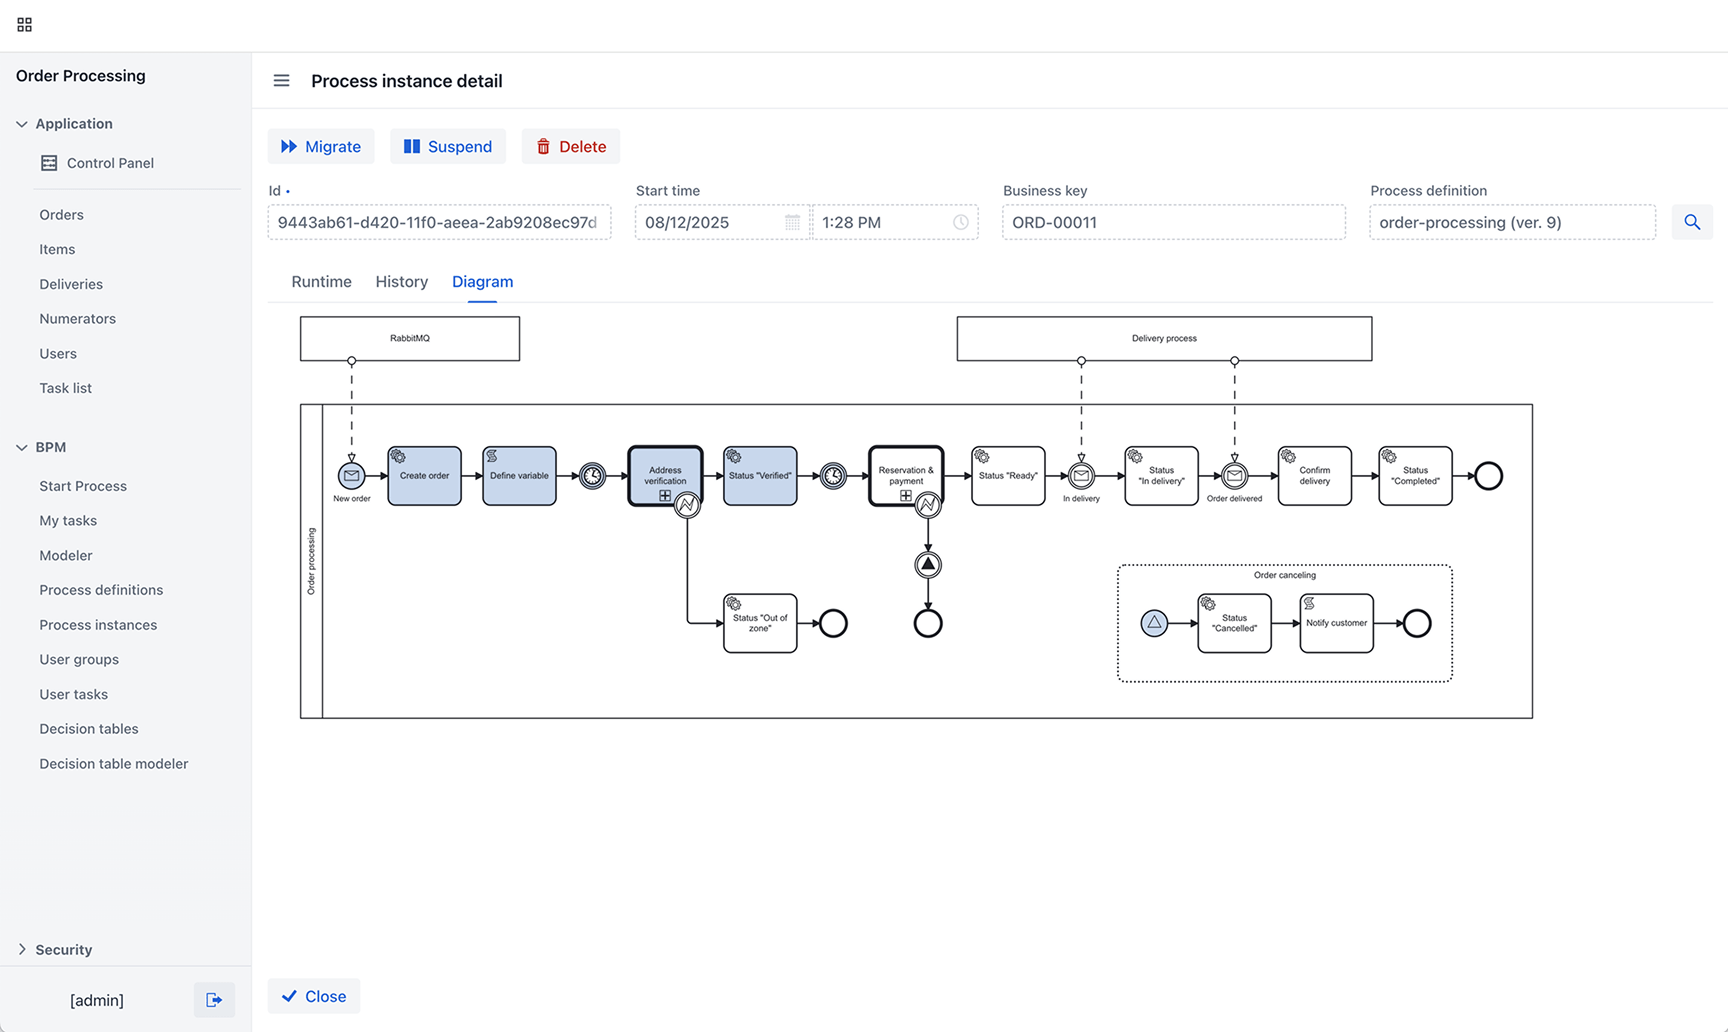Open Process instances in sidebar
Image resolution: width=1728 pixels, height=1032 pixels.
[98, 625]
